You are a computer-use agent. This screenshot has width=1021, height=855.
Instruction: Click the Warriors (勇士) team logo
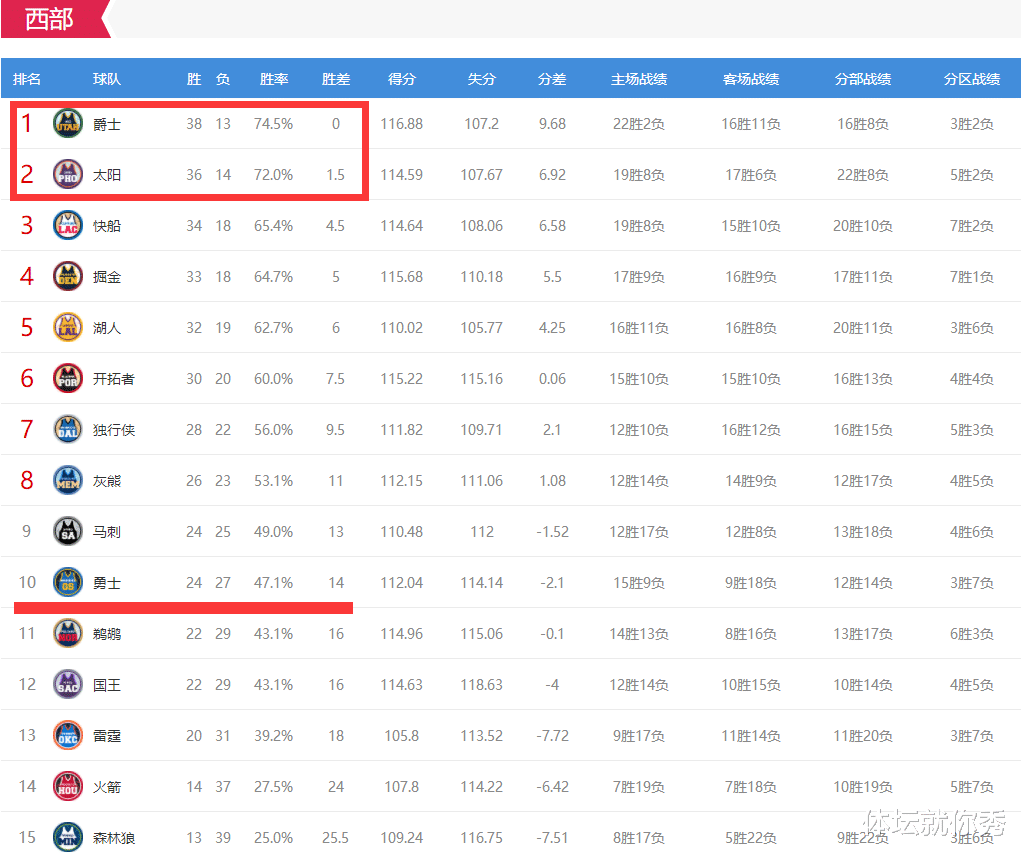coord(67,582)
